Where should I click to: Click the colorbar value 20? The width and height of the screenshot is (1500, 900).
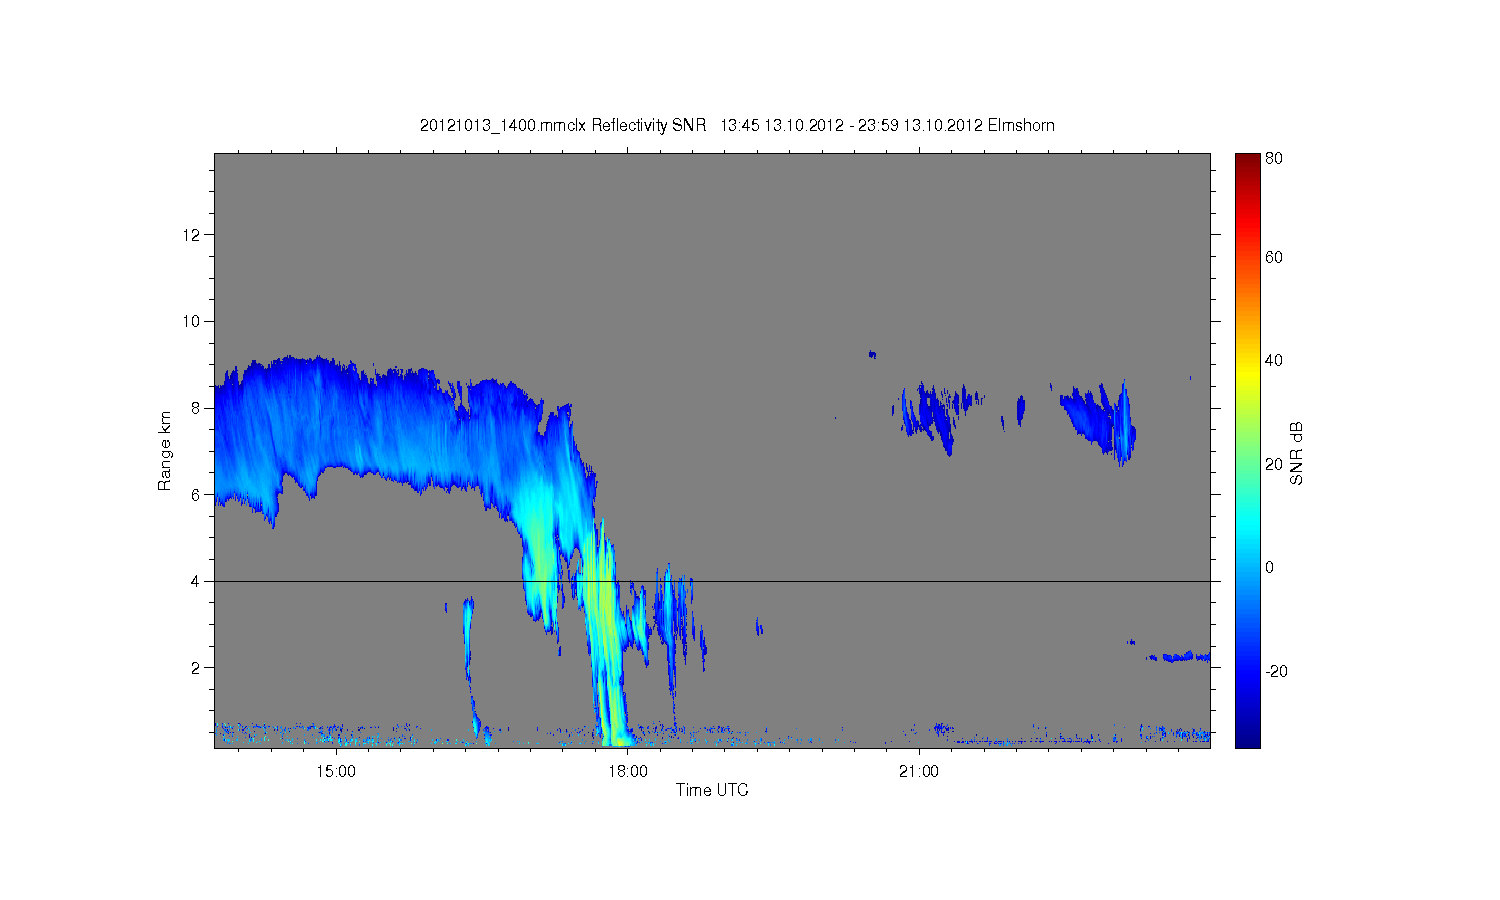pos(1274,464)
